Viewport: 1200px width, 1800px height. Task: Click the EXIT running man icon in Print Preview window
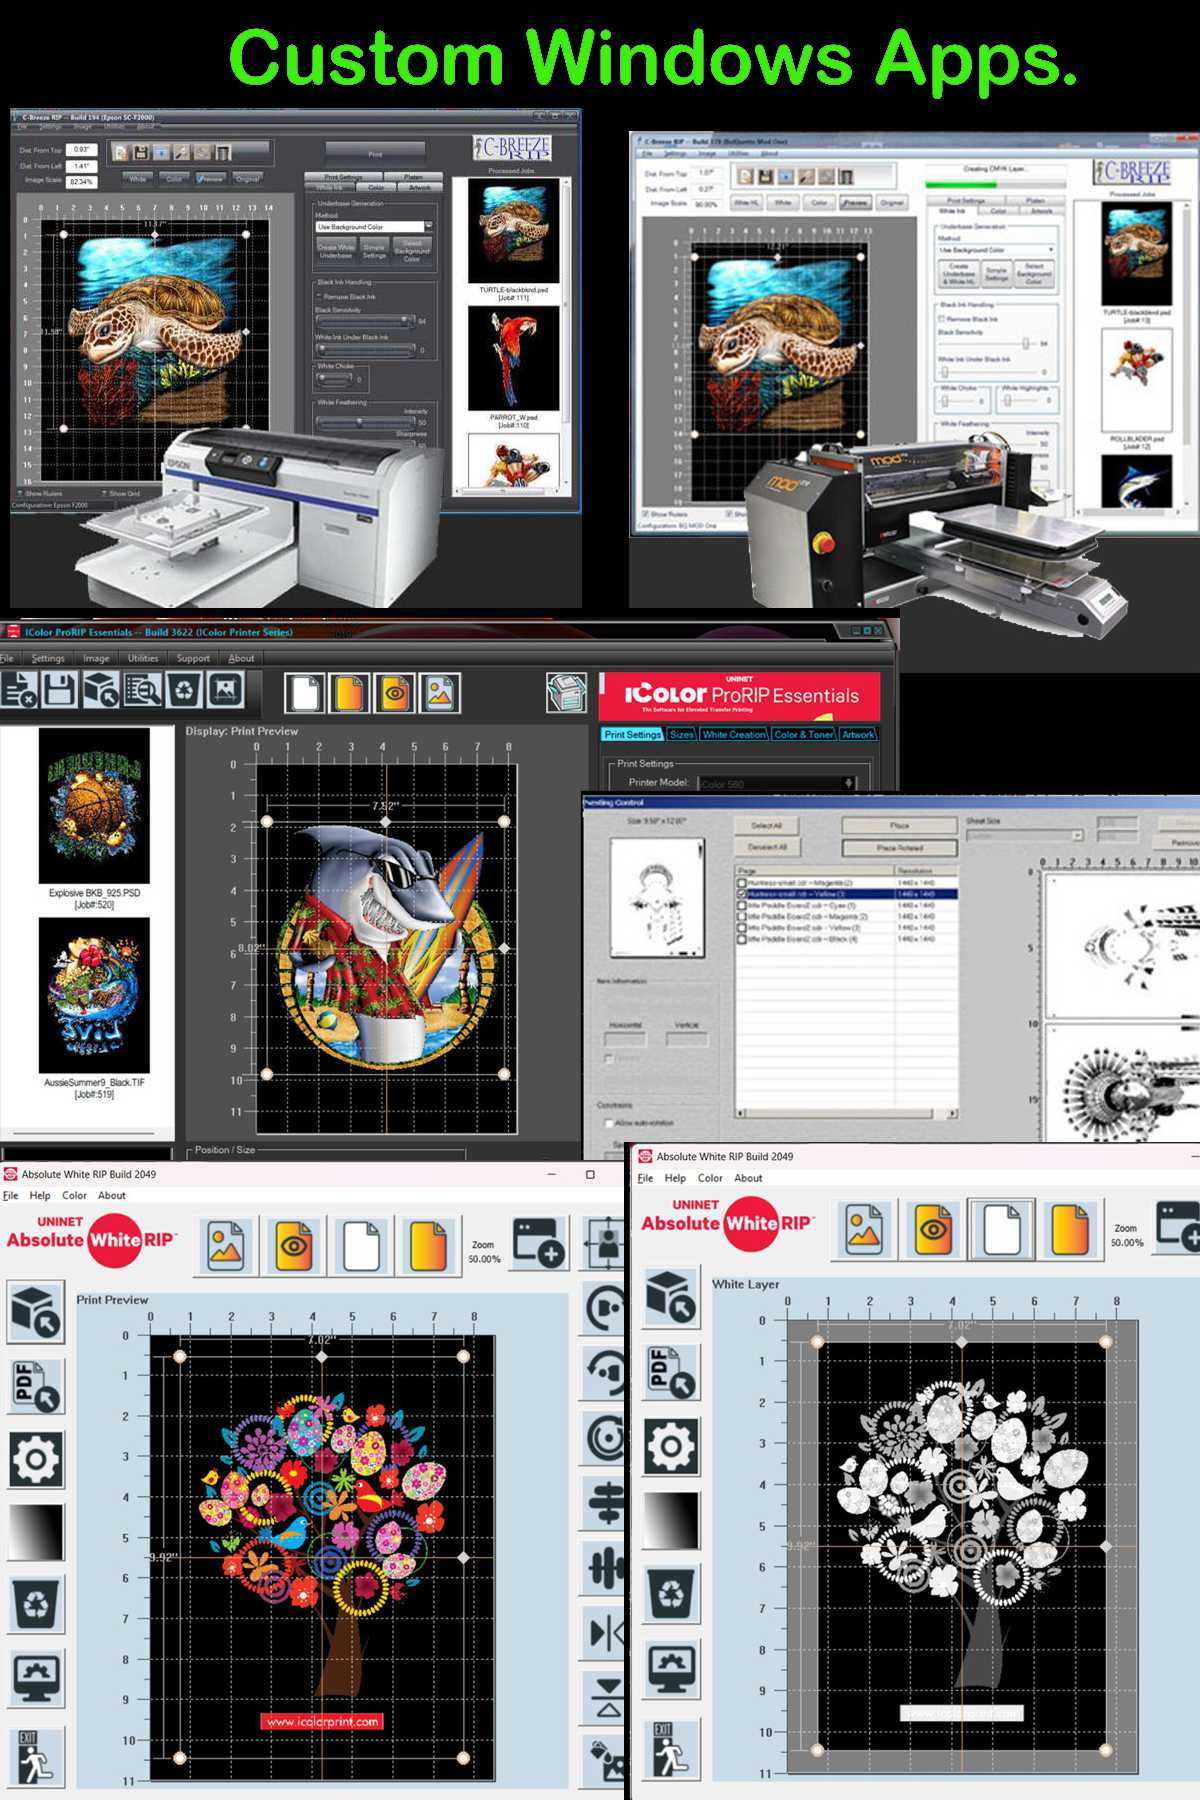(x=36, y=1757)
